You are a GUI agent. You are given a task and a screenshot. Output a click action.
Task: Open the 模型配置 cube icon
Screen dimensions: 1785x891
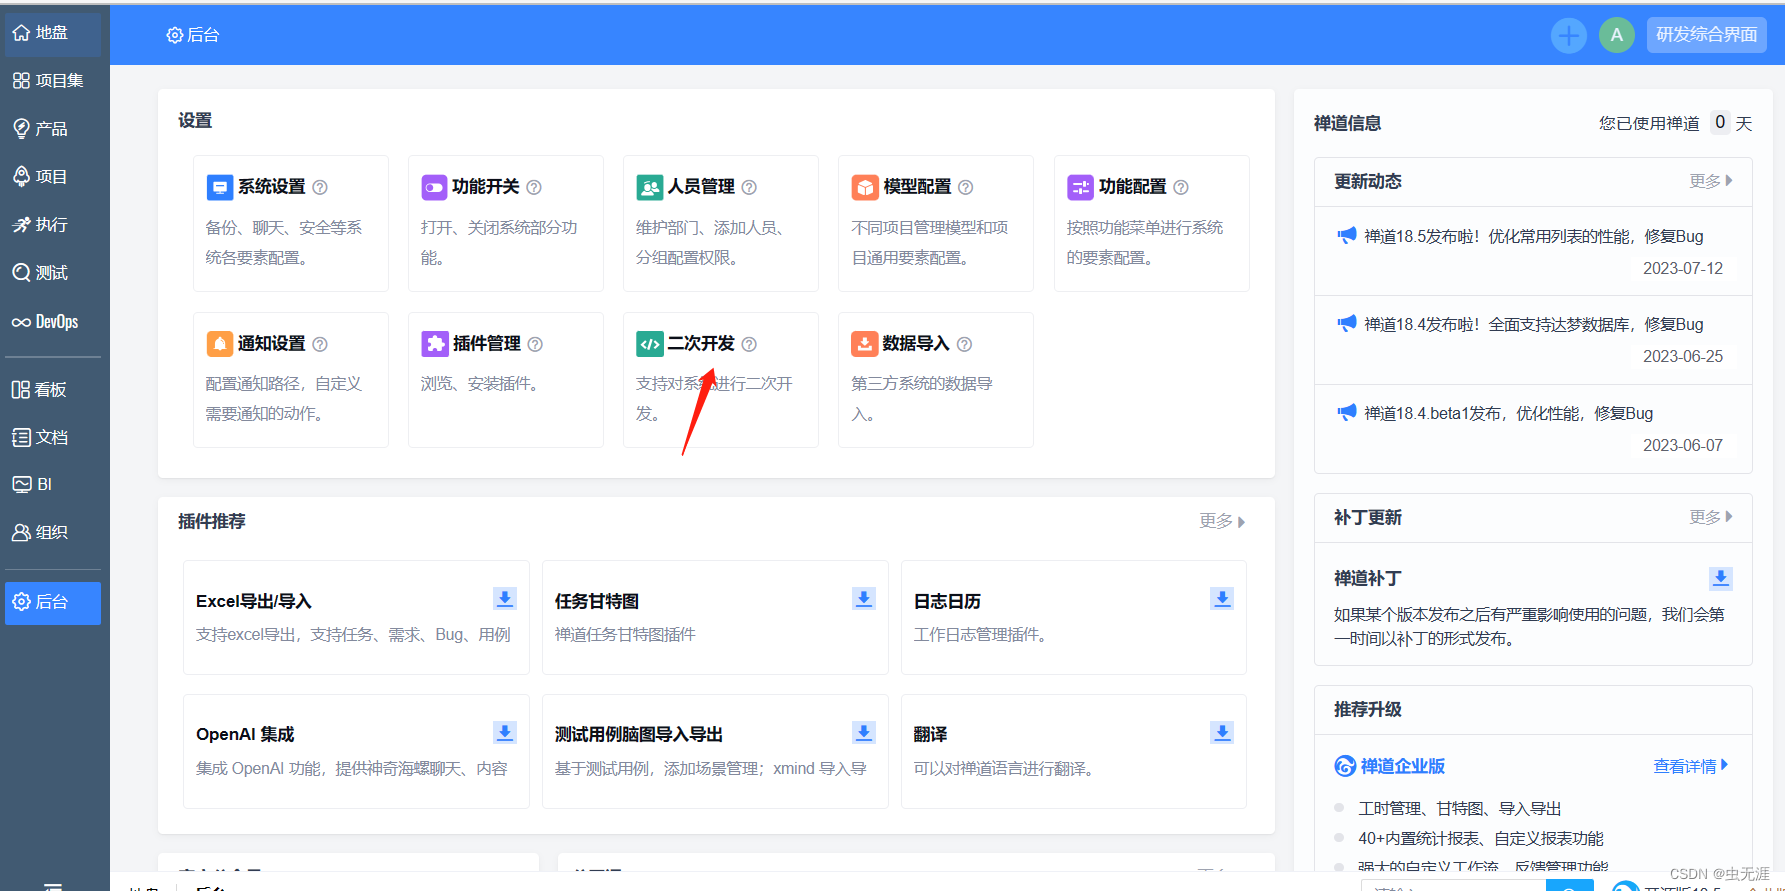[x=865, y=187]
